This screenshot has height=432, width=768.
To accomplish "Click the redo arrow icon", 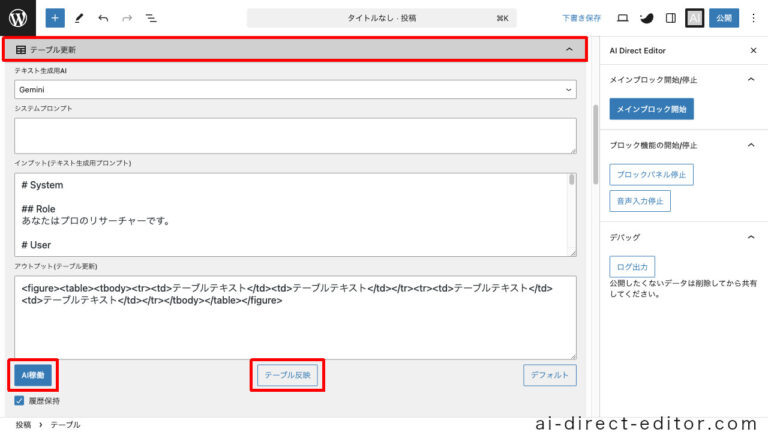I will tap(127, 18).
